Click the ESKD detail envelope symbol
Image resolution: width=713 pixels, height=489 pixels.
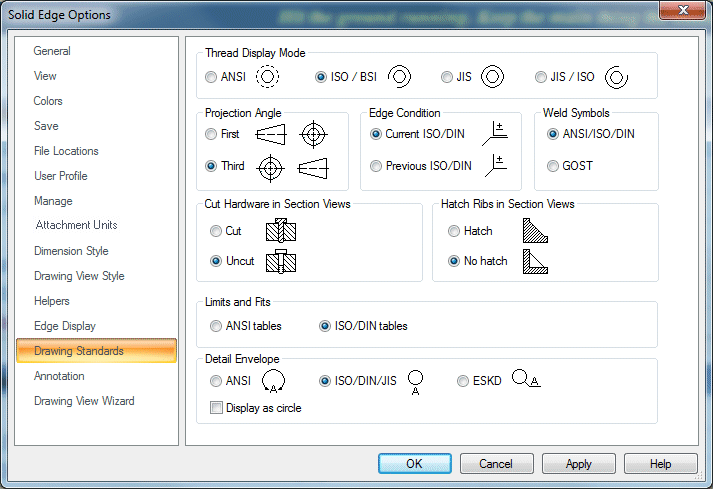click(x=526, y=378)
